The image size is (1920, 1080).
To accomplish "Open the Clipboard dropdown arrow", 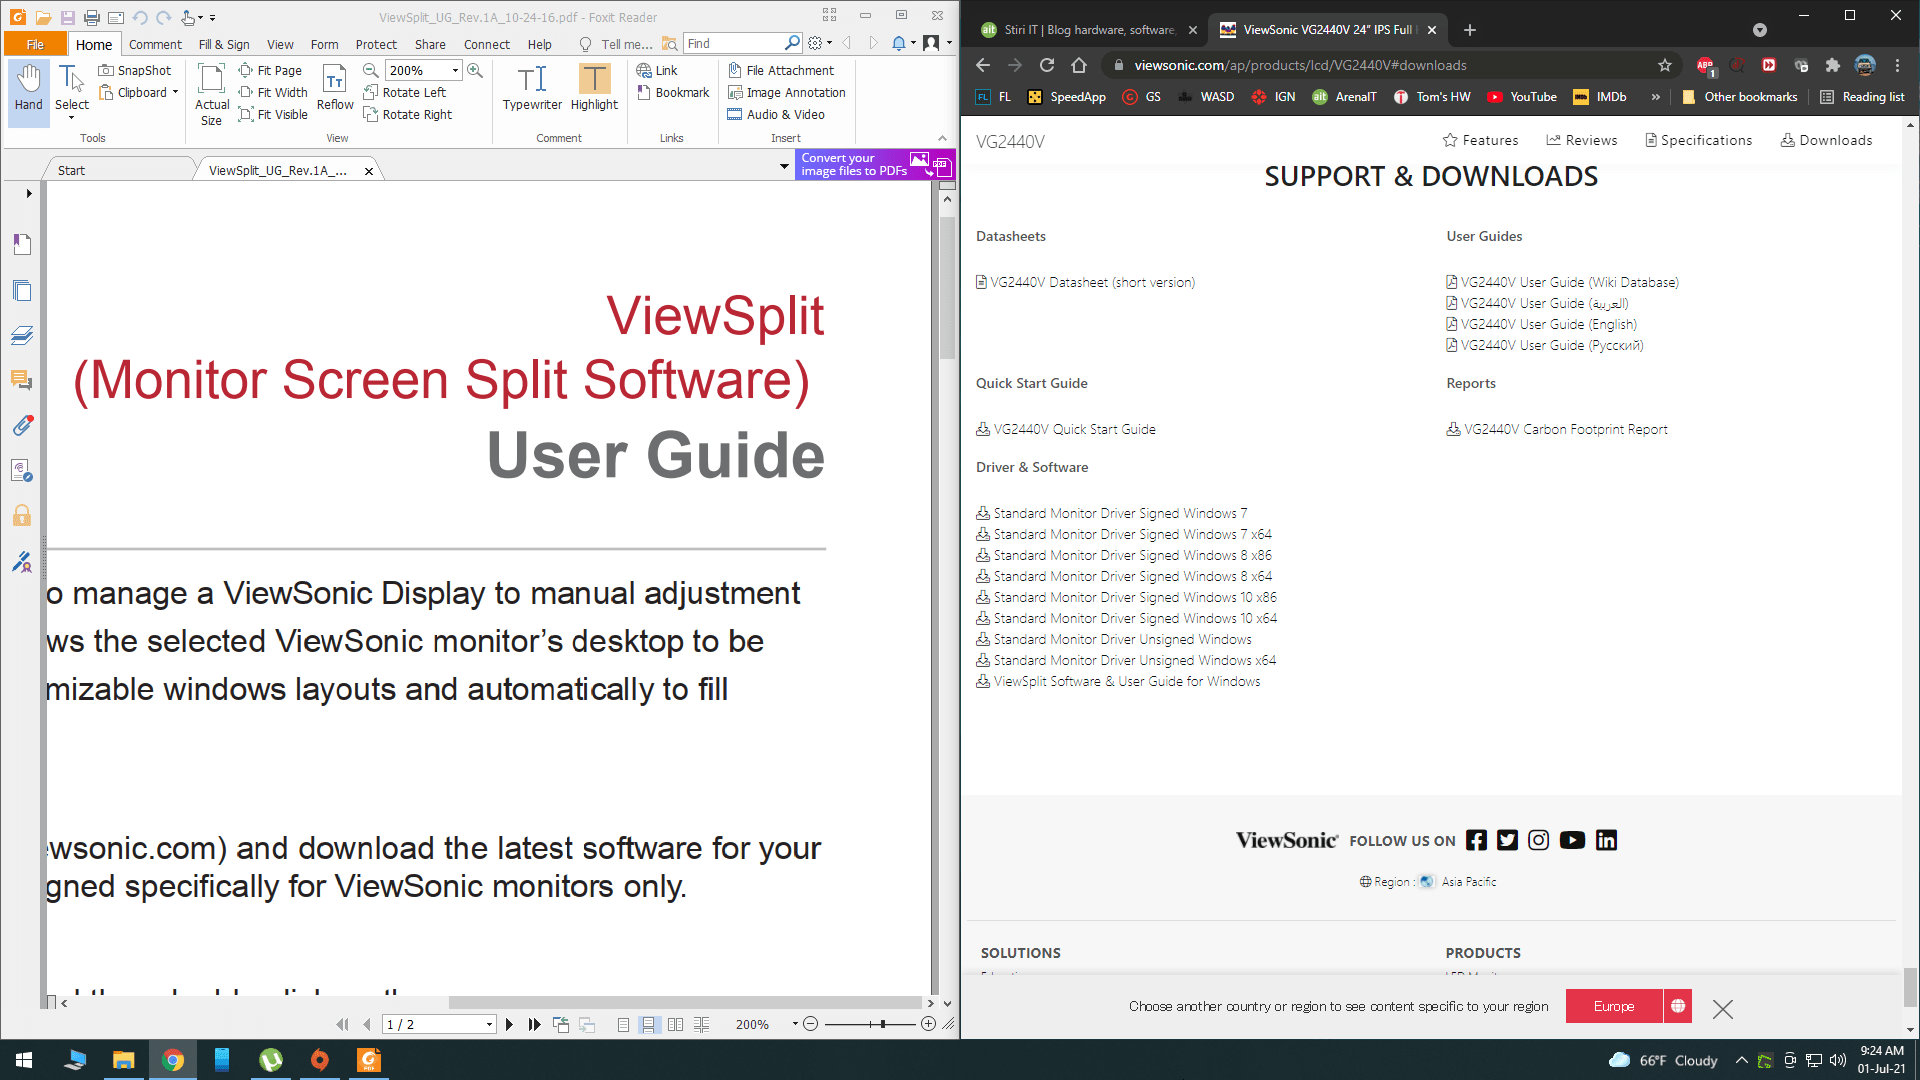I will pyautogui.click(x=175, y=92).
